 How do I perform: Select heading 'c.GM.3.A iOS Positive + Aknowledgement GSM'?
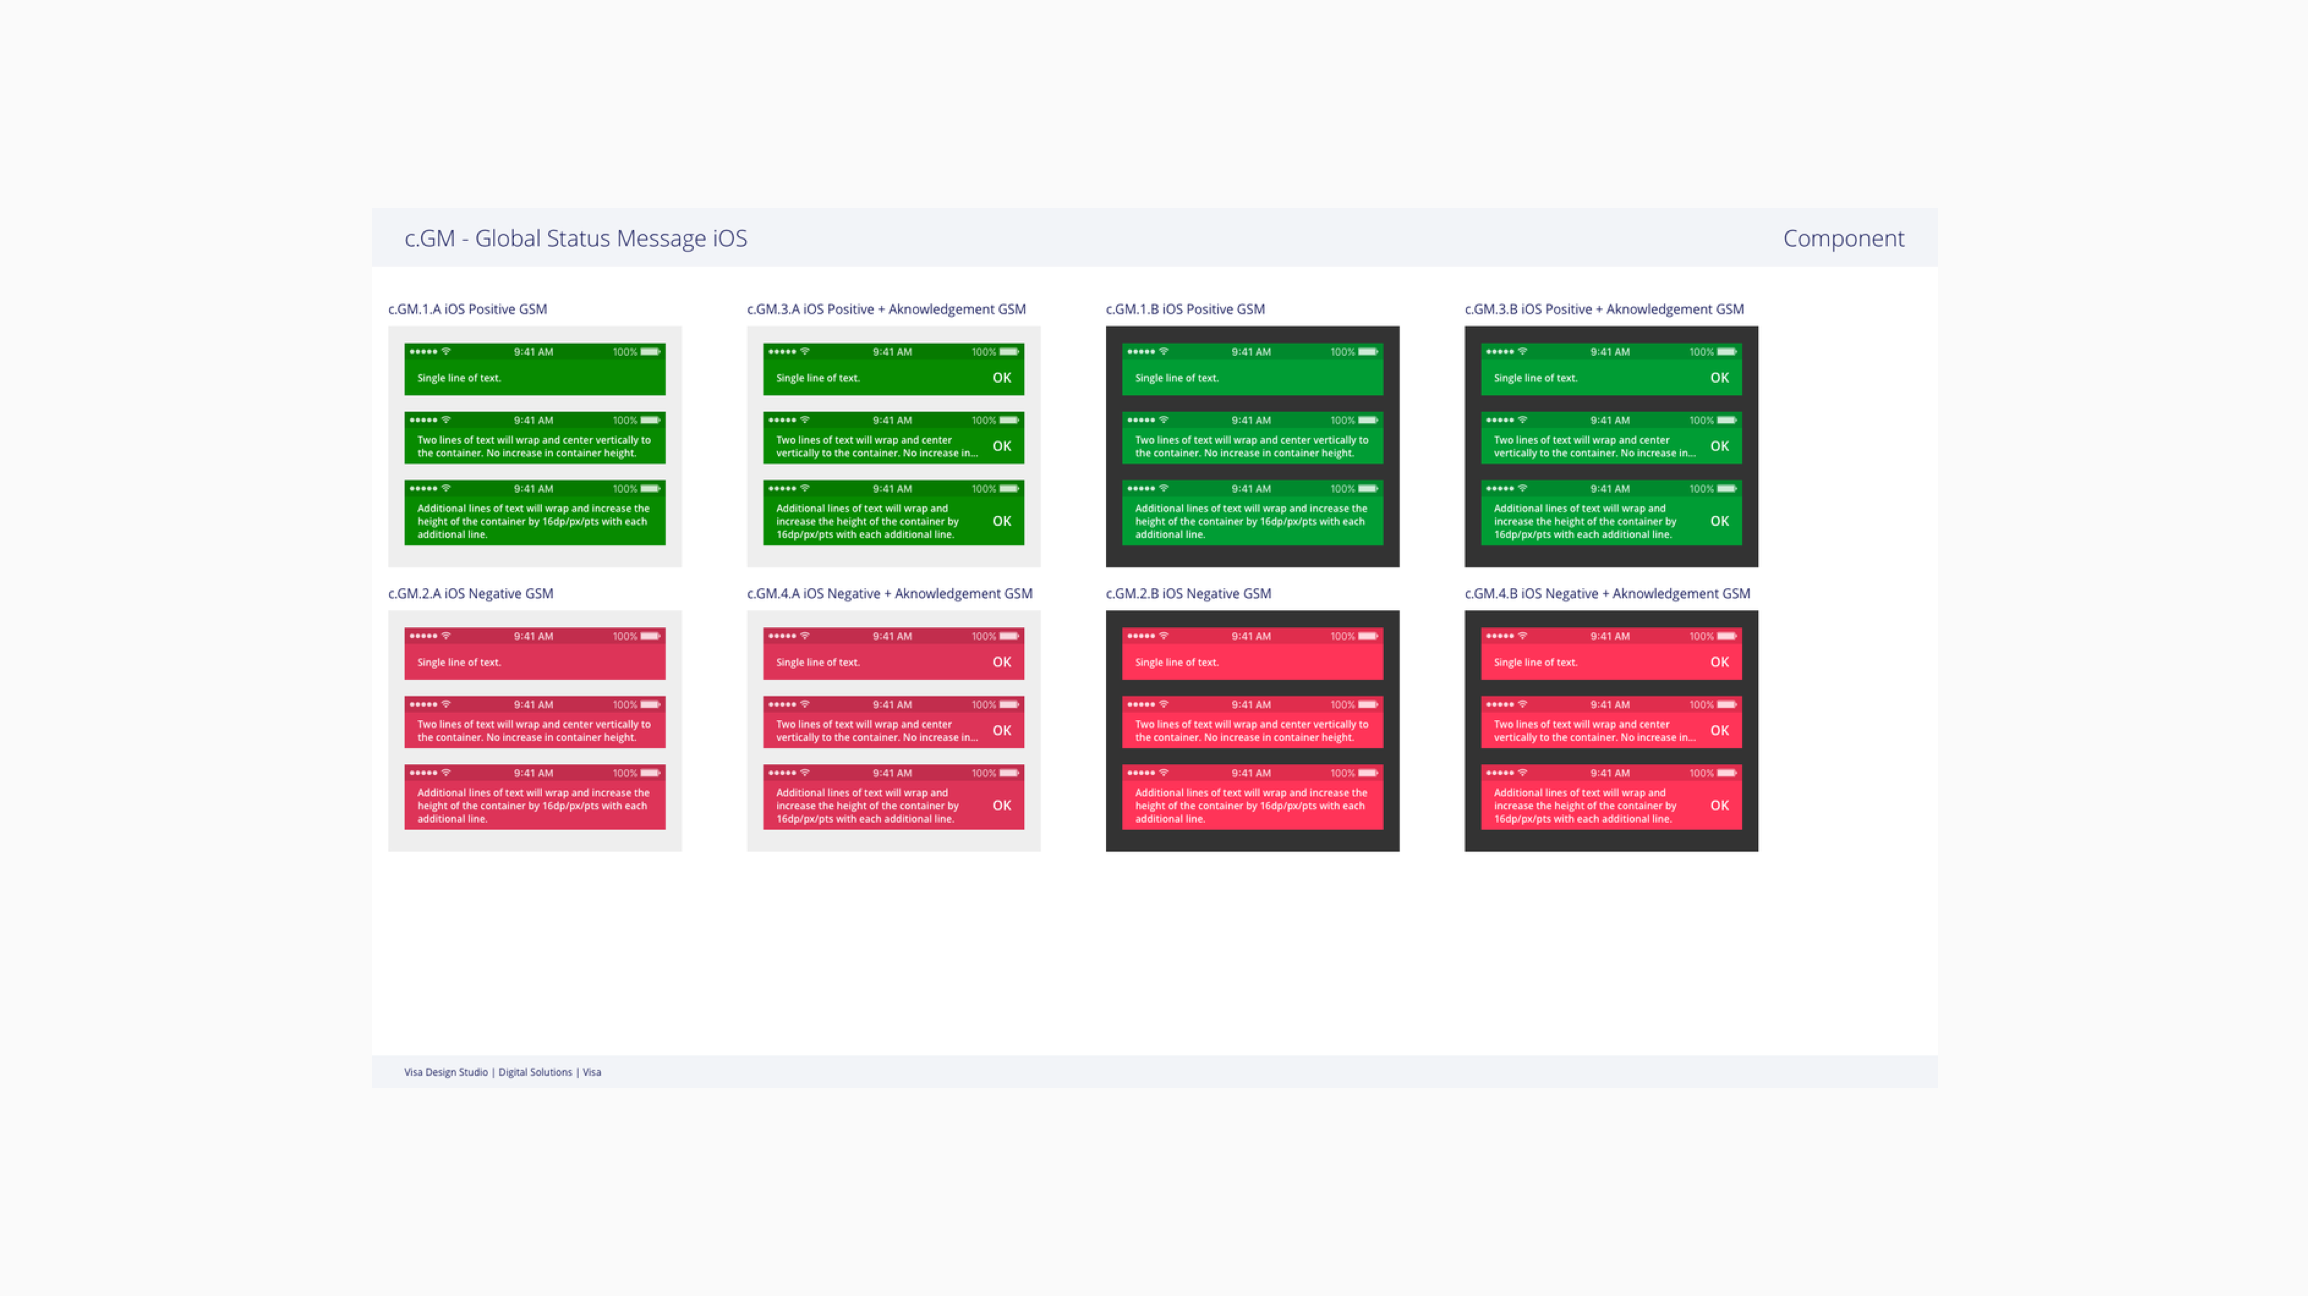(x=886, y=309)
